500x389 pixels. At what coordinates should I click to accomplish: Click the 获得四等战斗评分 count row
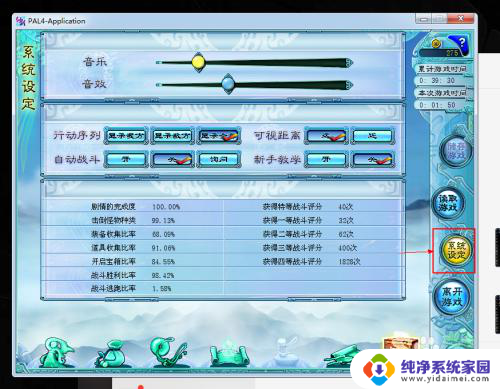[x=313, y=261]
